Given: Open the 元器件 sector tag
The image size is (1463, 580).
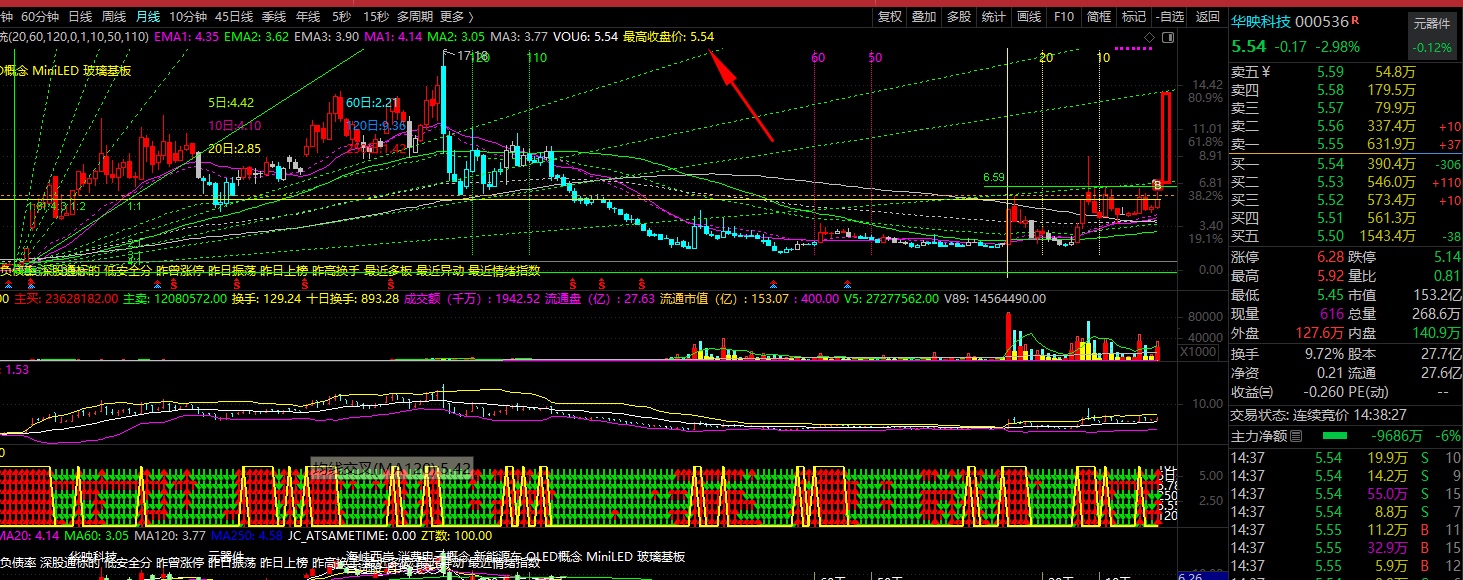Looking at the screenshot, I should (x=1432, y=23).
